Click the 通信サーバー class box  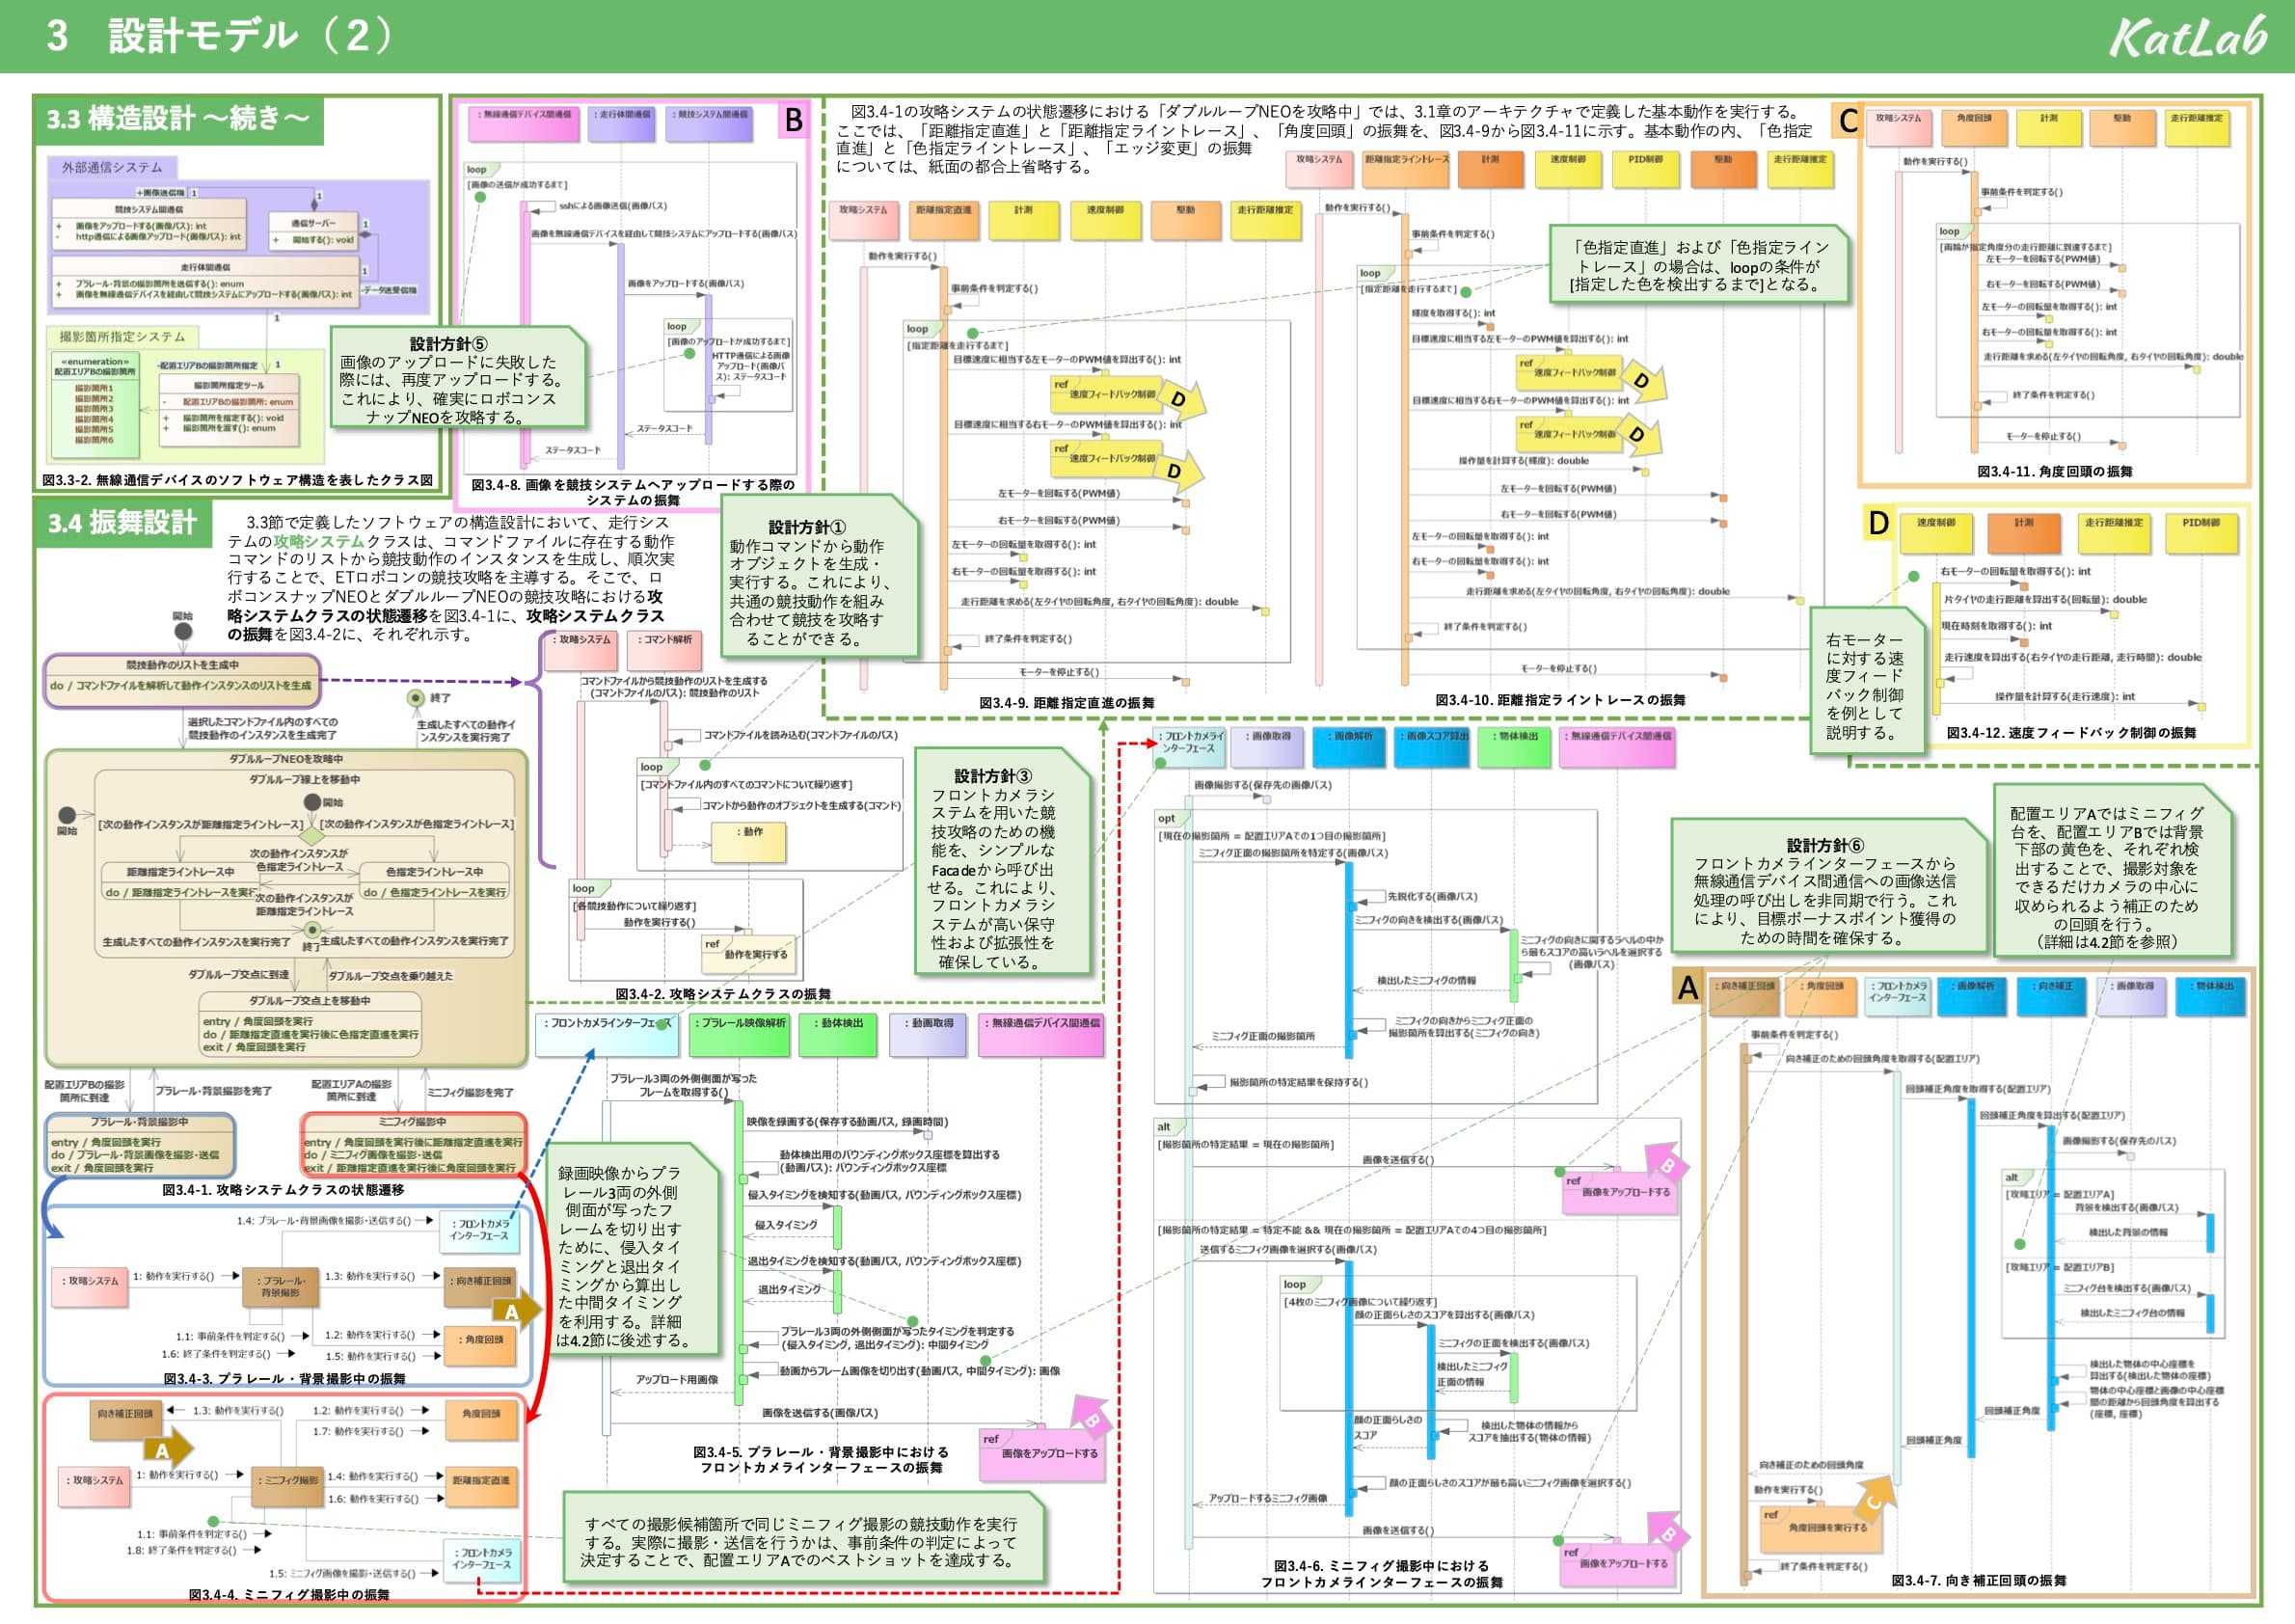[x=313, y=231]
